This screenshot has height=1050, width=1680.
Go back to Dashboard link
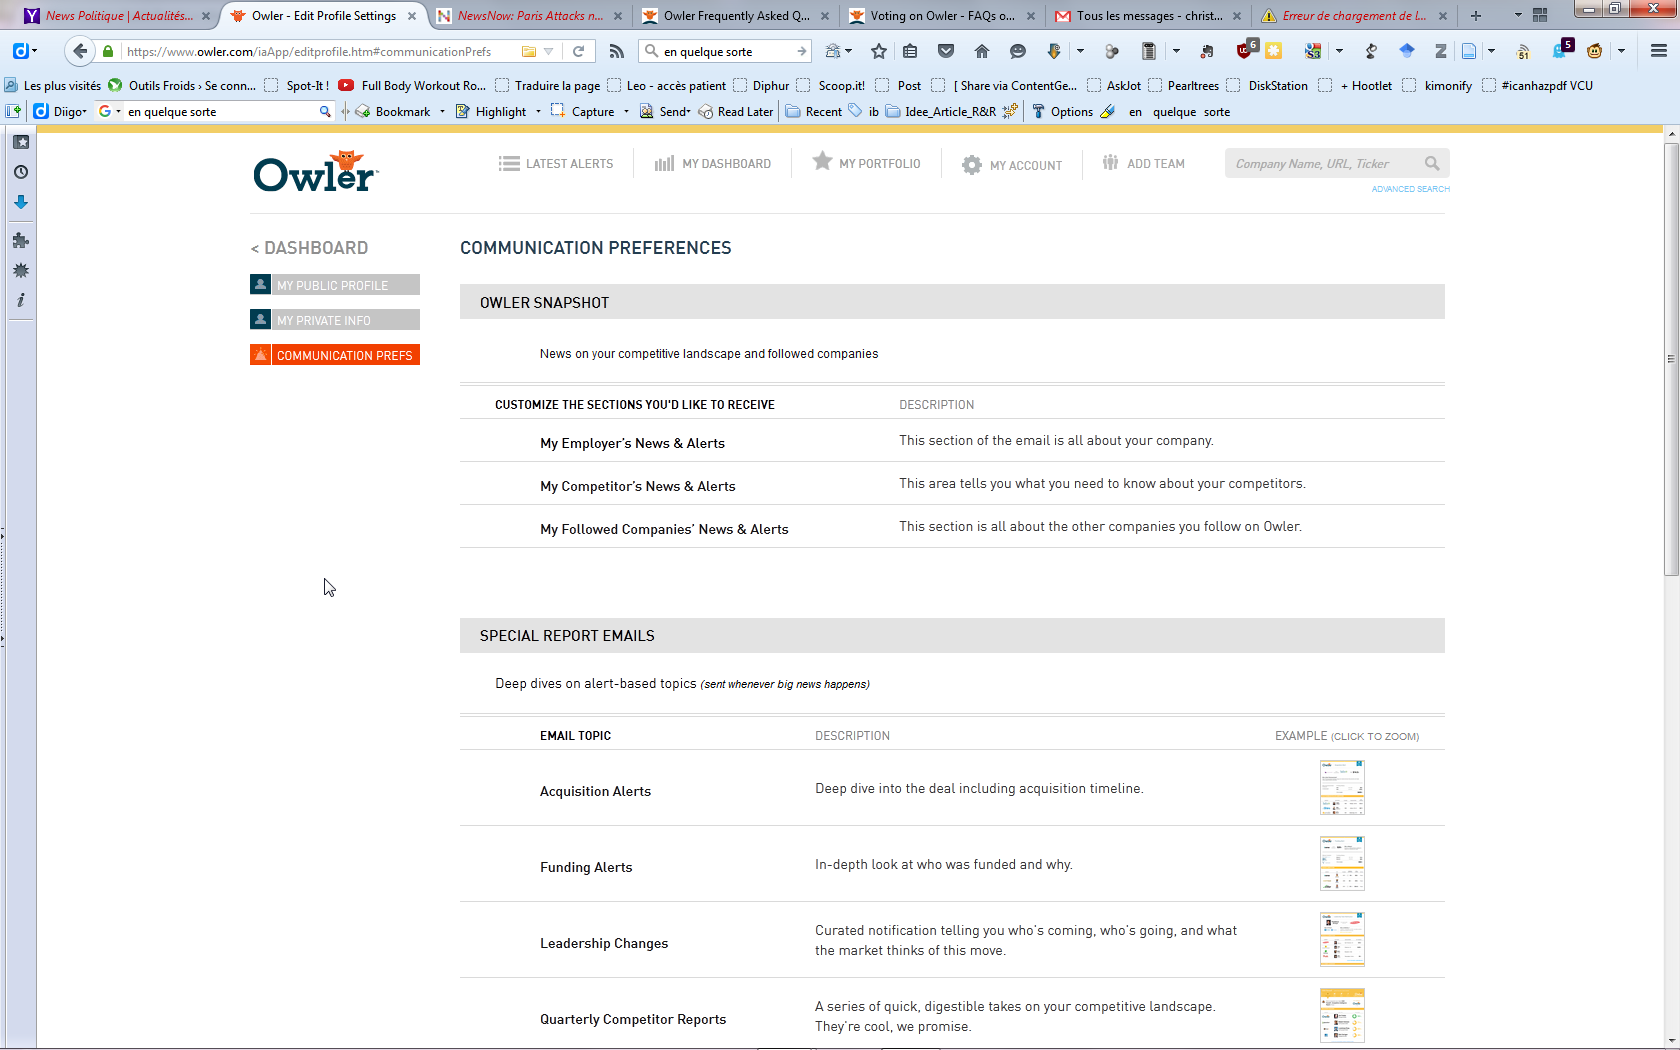(309, 248)
